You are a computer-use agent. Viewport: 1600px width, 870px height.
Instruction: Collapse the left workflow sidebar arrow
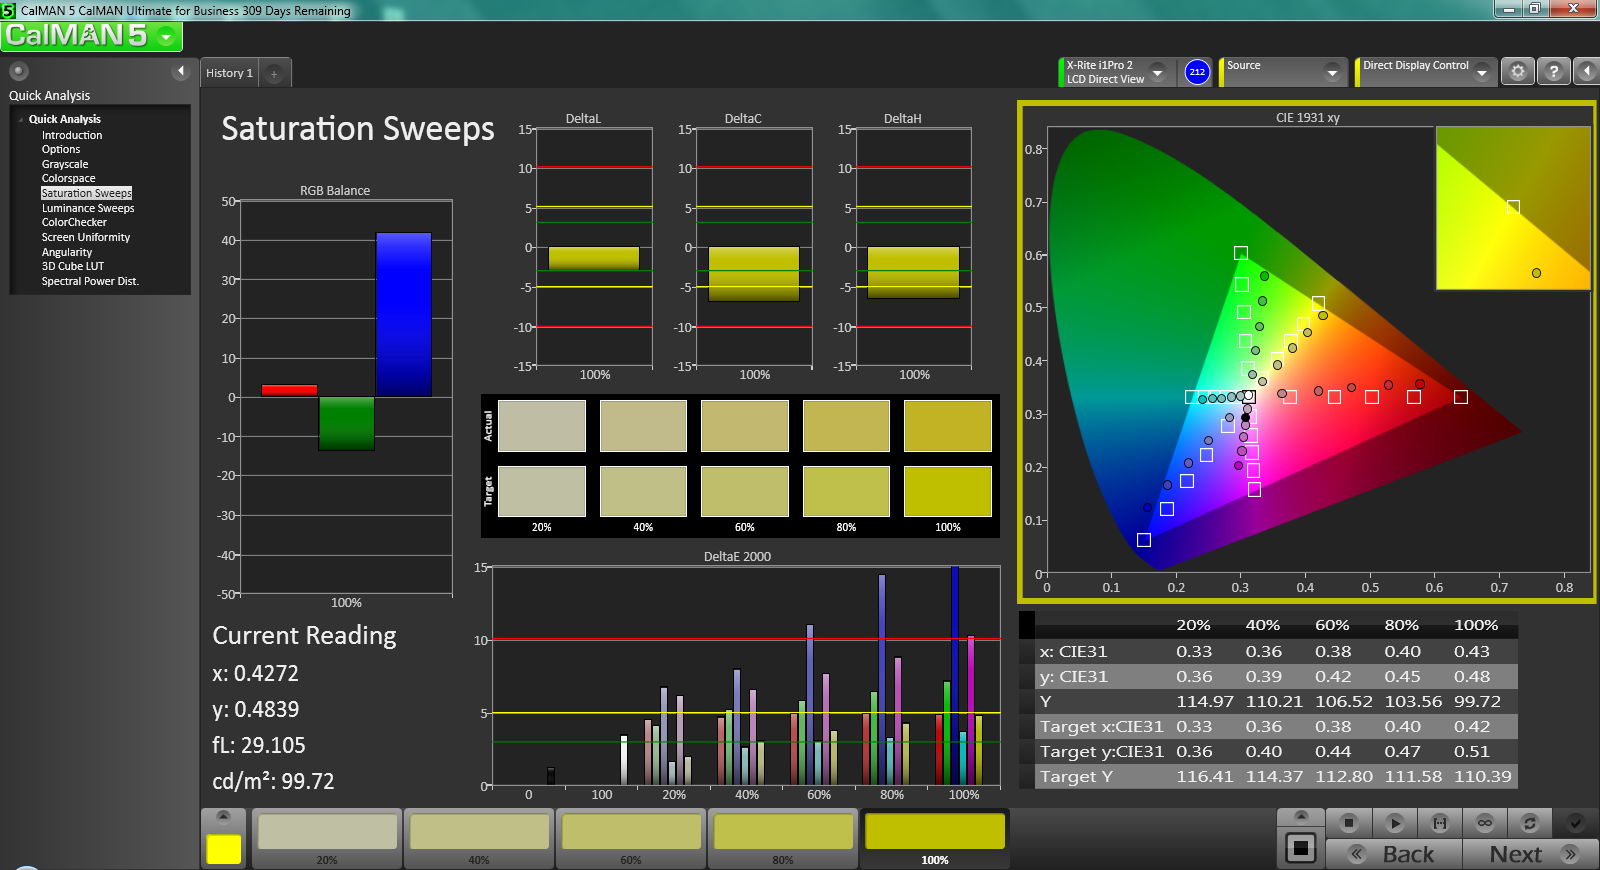coord(180,71)
